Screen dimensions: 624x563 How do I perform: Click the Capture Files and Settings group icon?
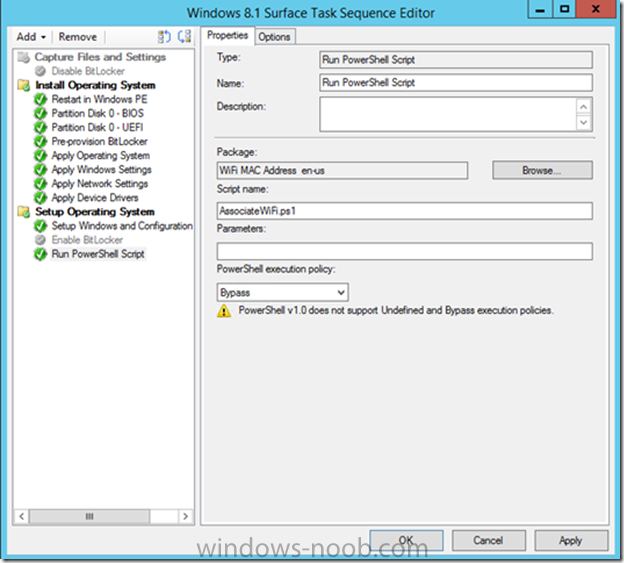click(x=23, y=58)
